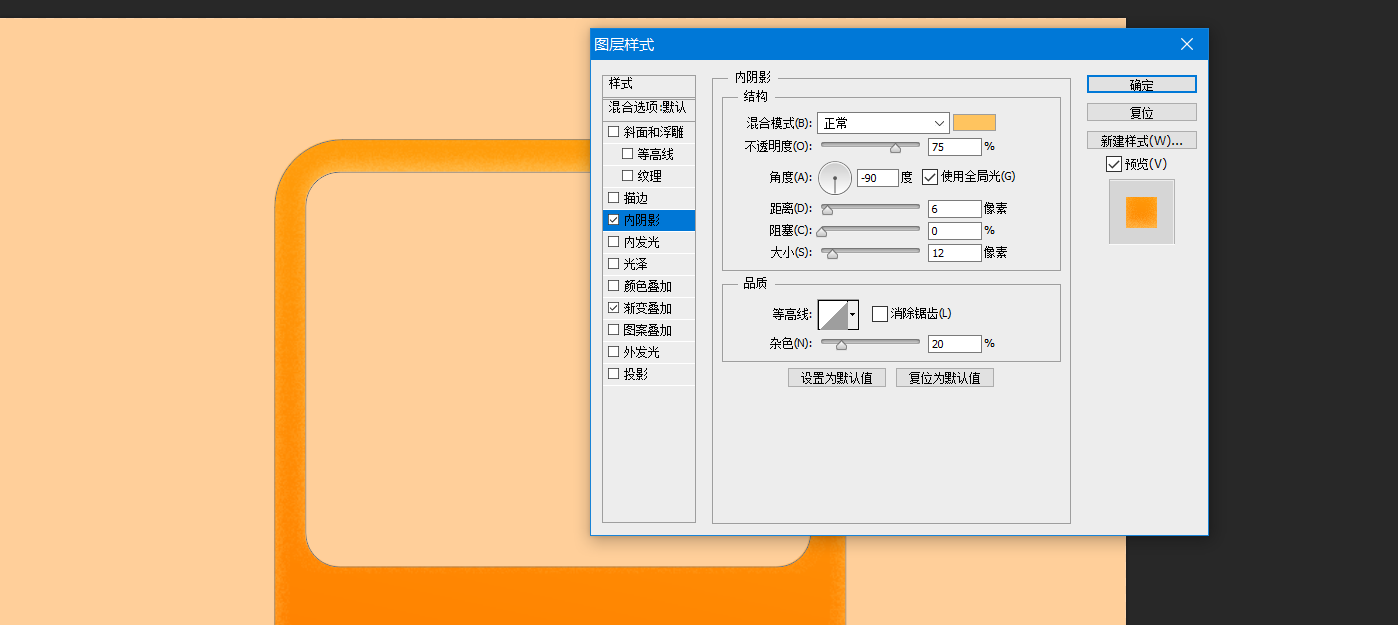
Task: Click the 不透明度 value field
Action: [954, 147]
